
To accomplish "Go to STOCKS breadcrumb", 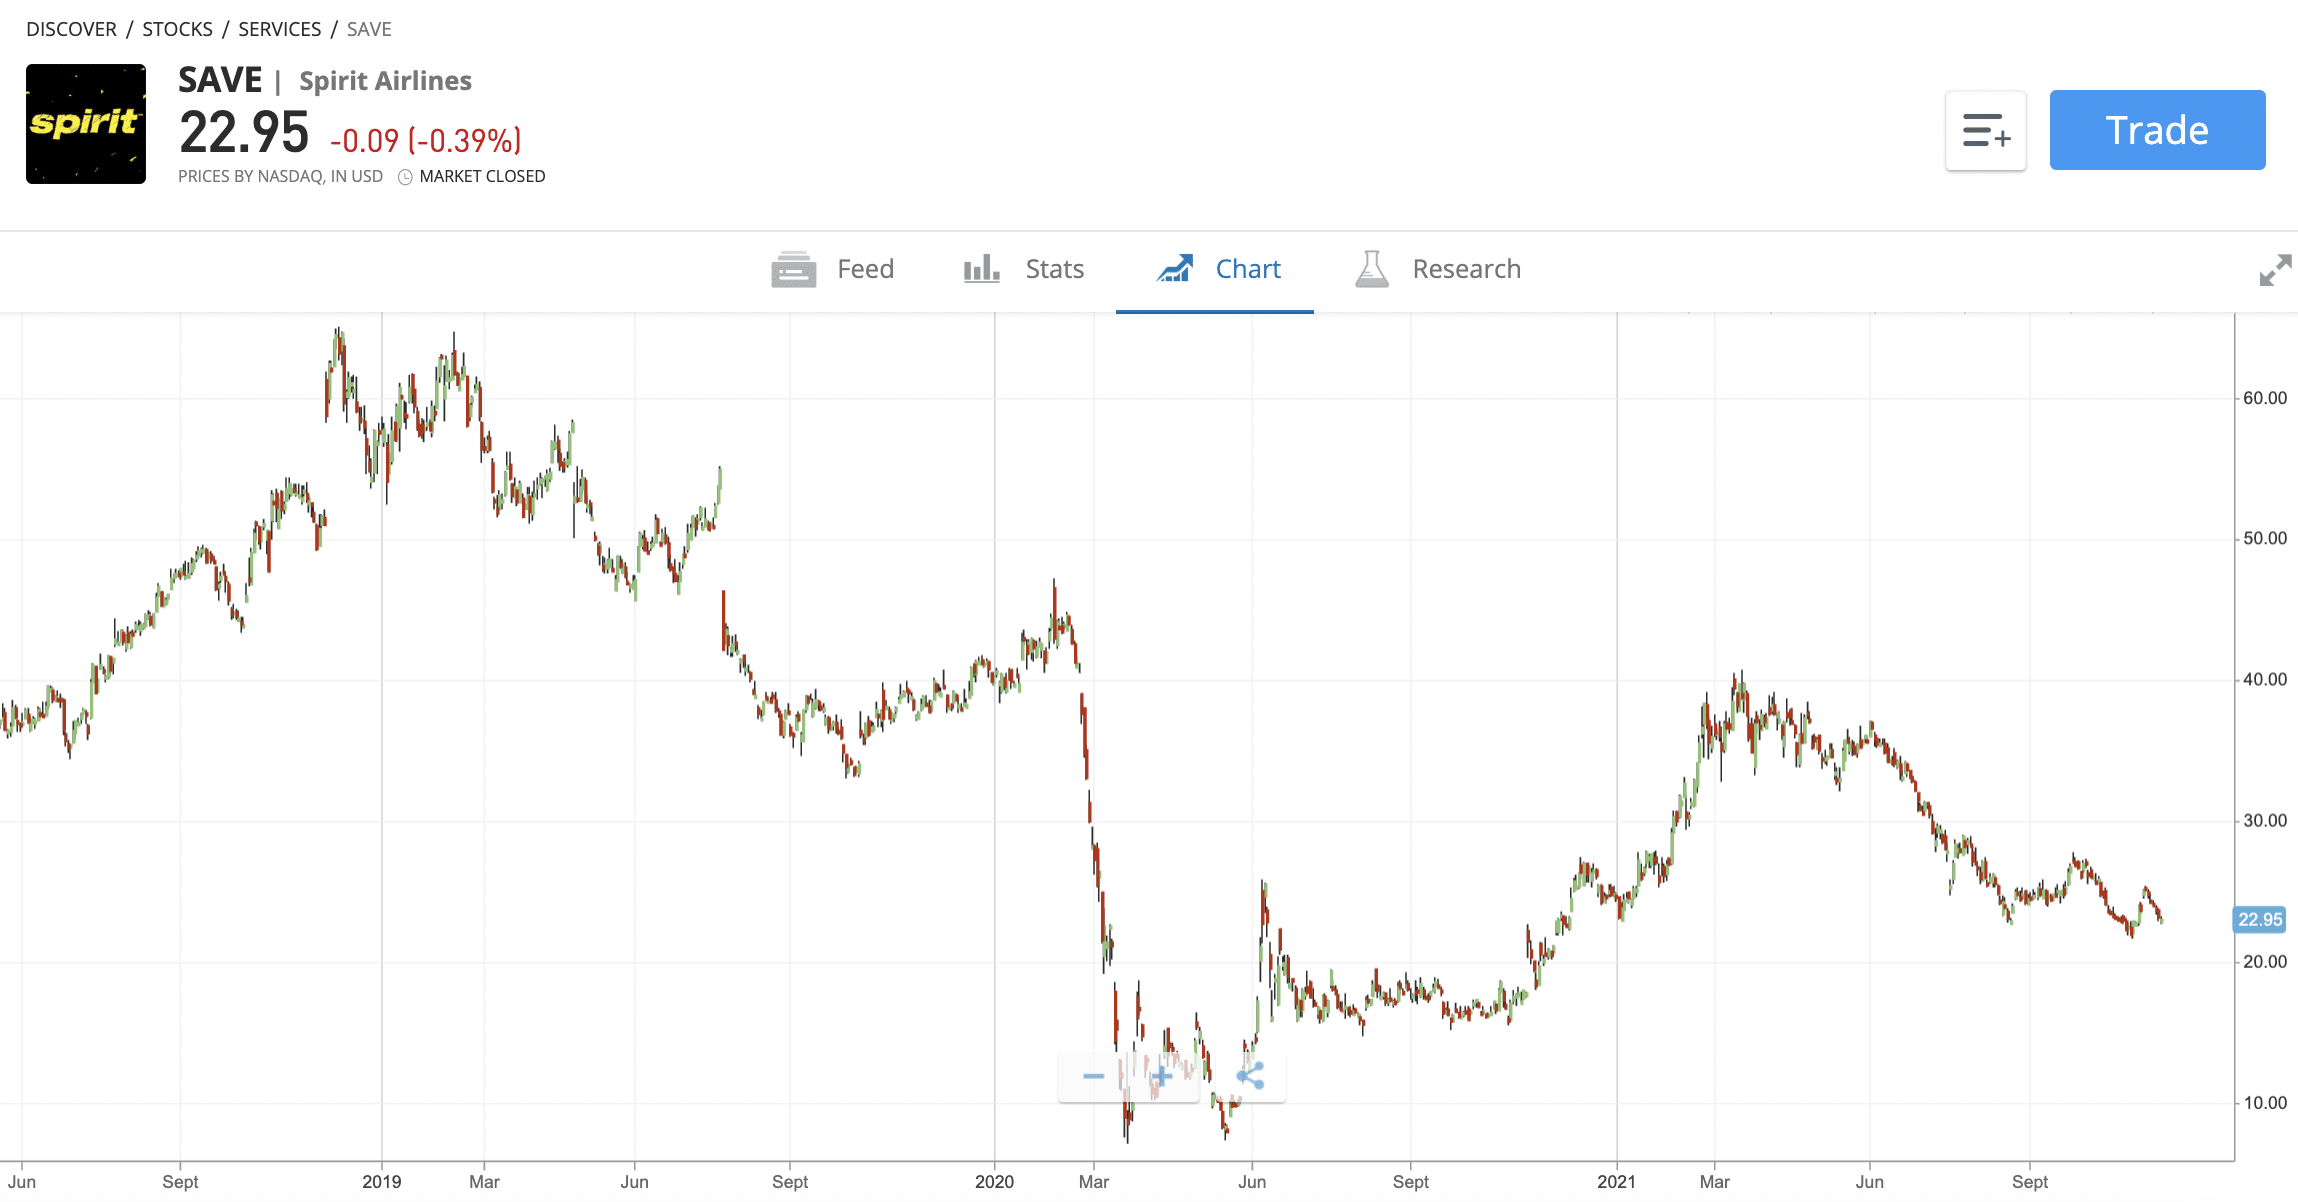I will tap(177, 29).
